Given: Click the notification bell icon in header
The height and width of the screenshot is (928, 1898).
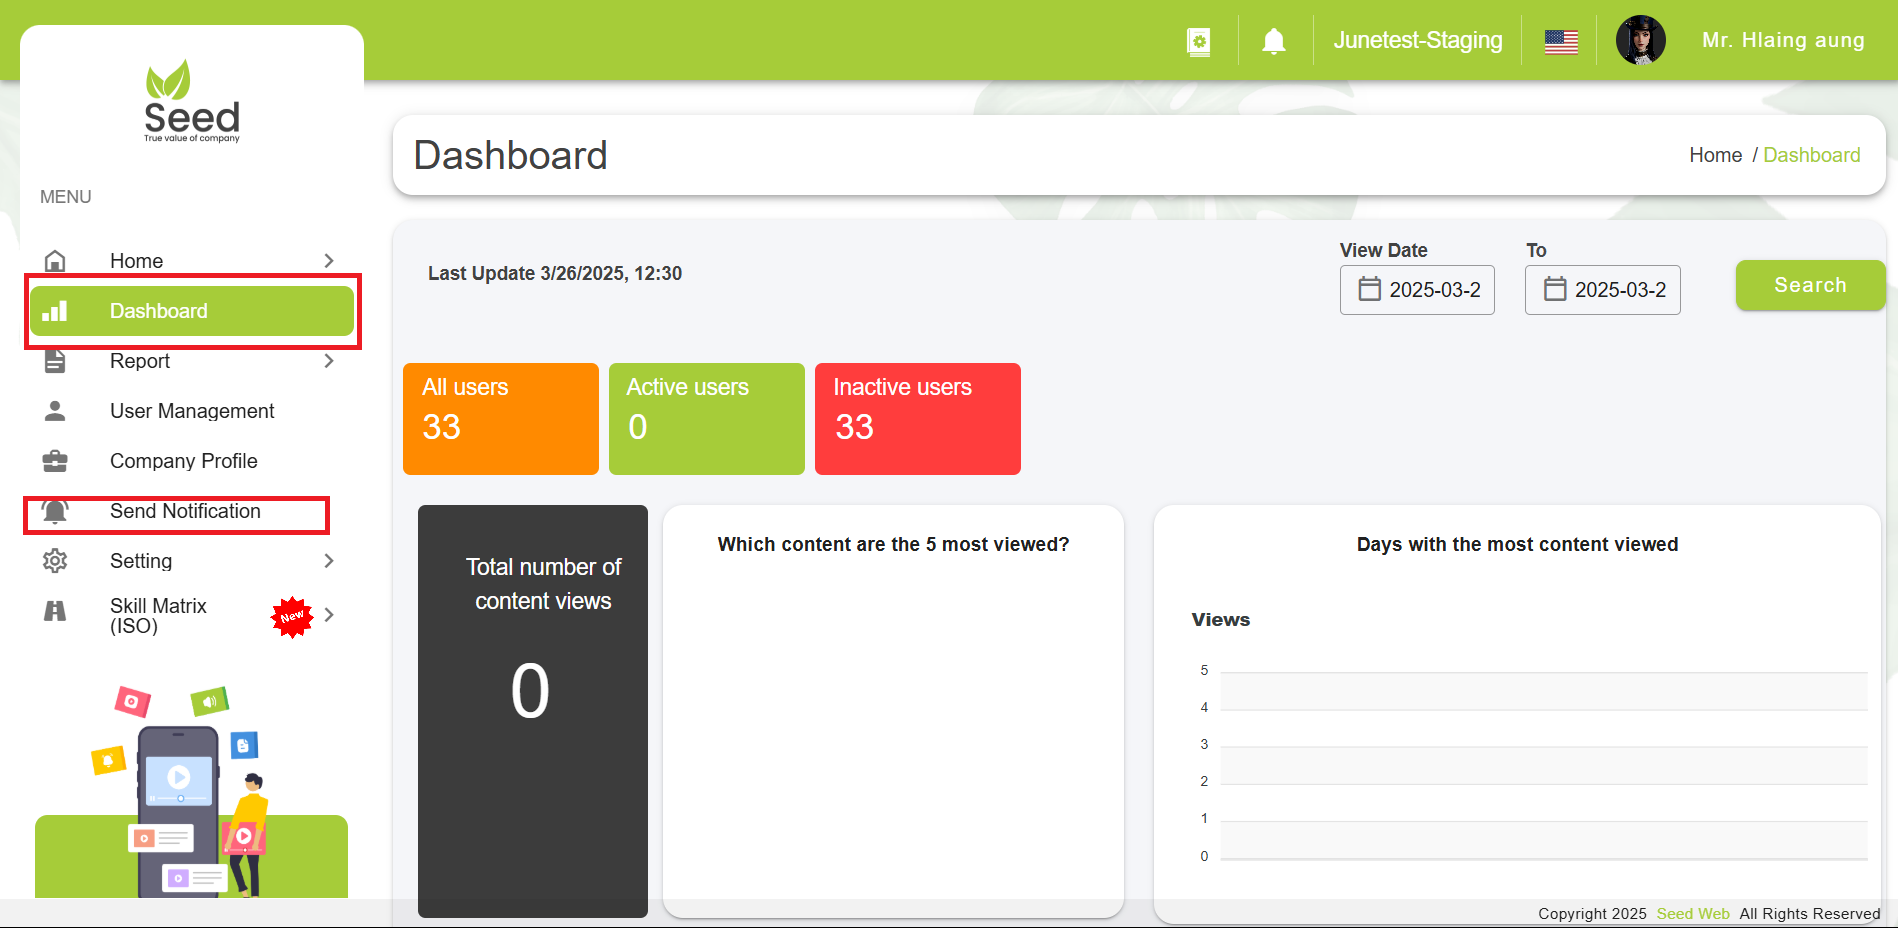Looking at the screenshot, I should (x=1273, y=41).
